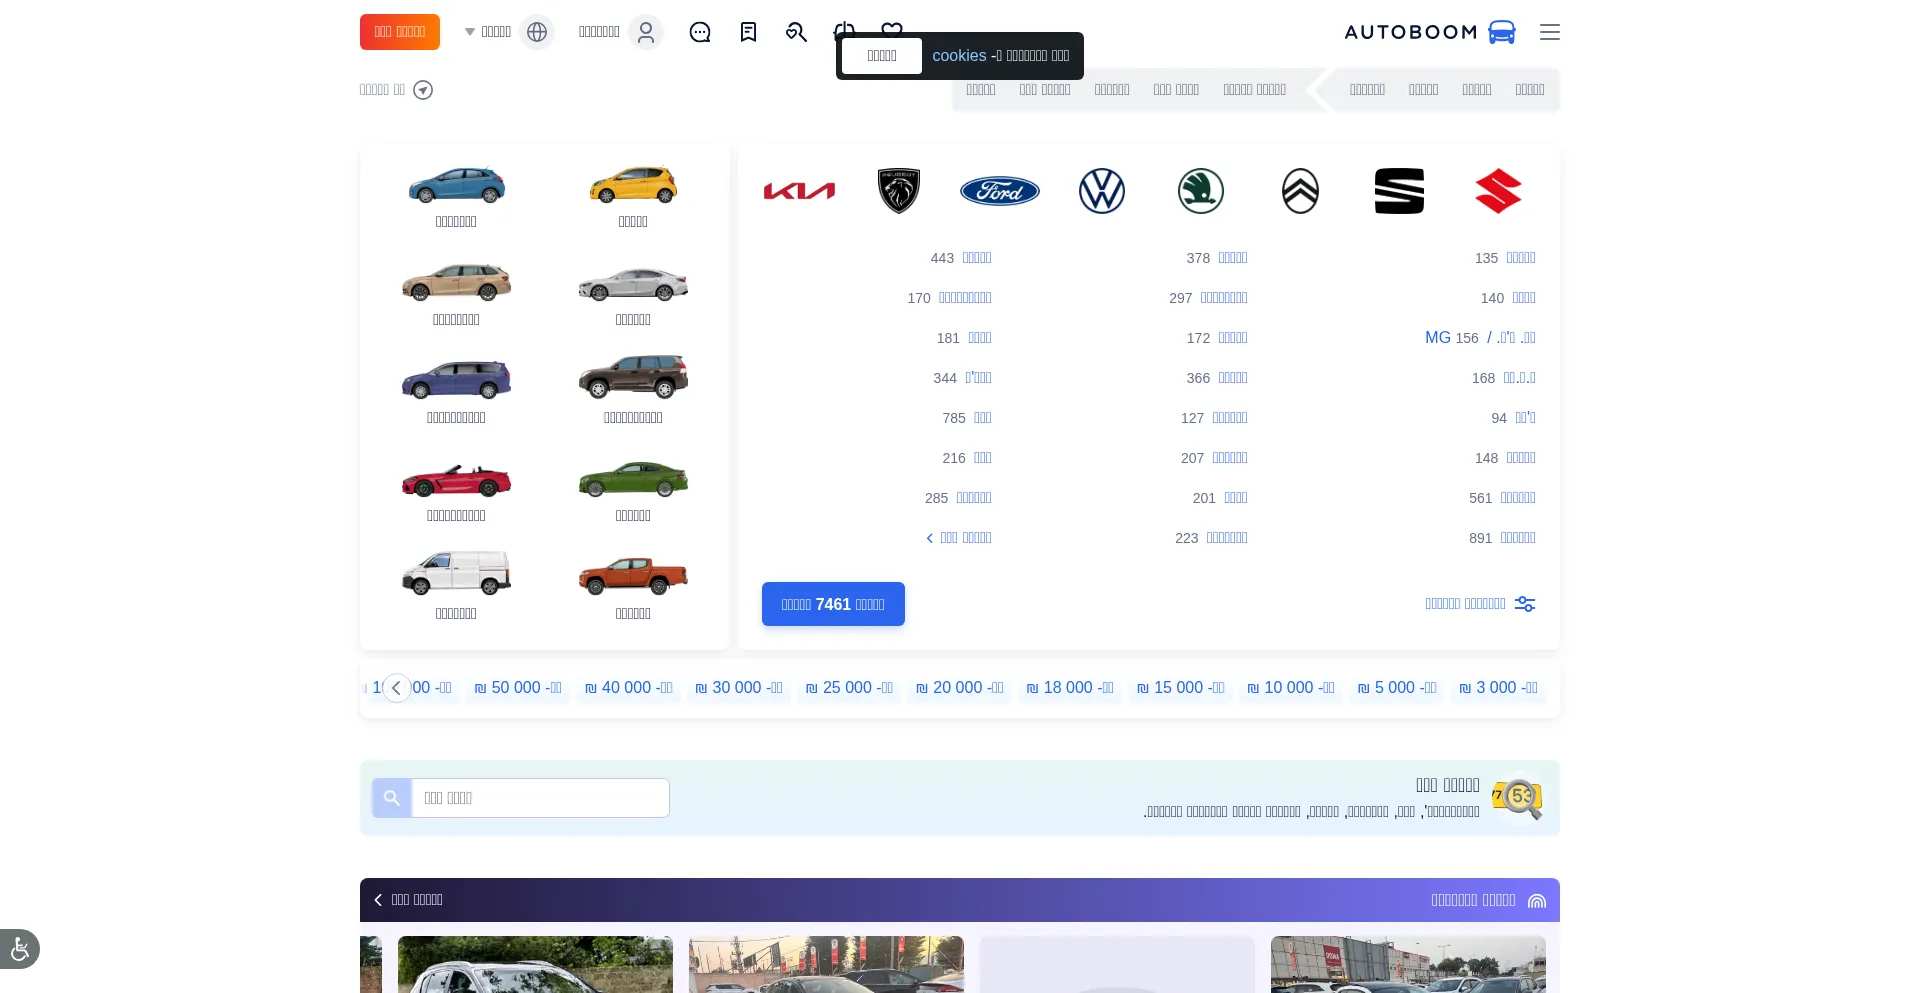Select the up to ₪ 20 000 price chip
The image size is (1920, 993).
pyautogui.click(x=960, y=688)
